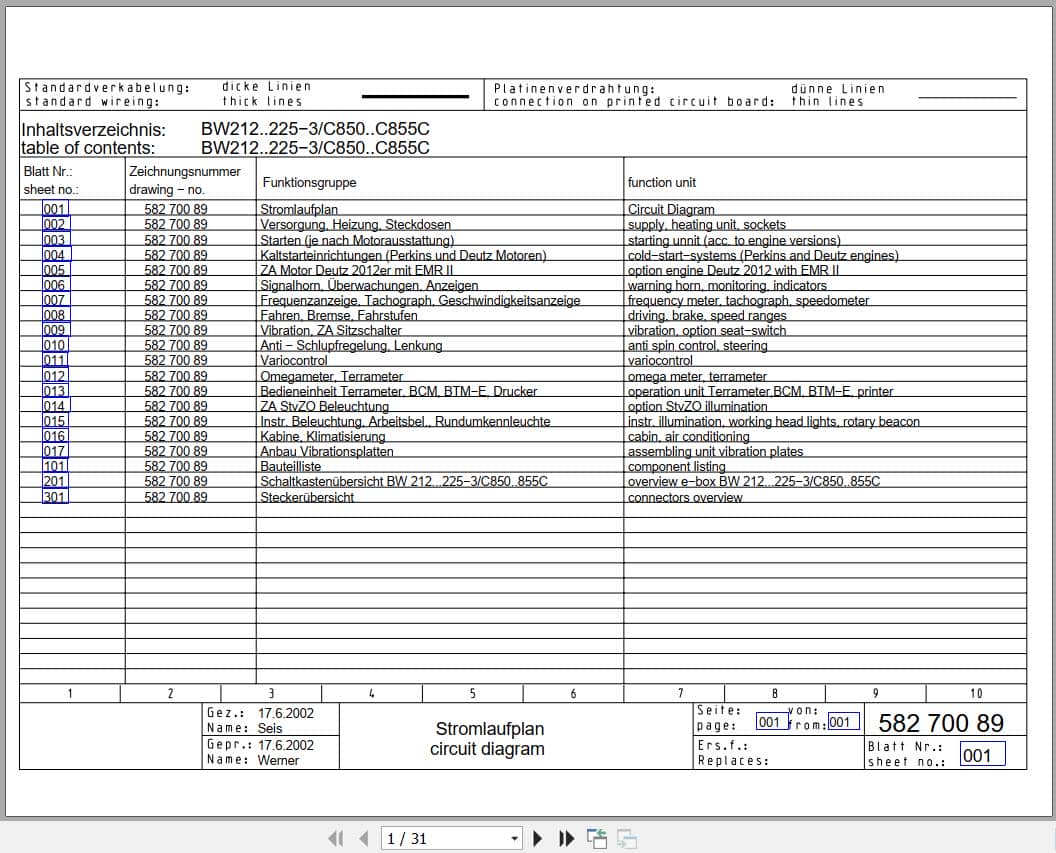Open sheet link 009 Vibration
1056x853 pixels.
(55, 330)
